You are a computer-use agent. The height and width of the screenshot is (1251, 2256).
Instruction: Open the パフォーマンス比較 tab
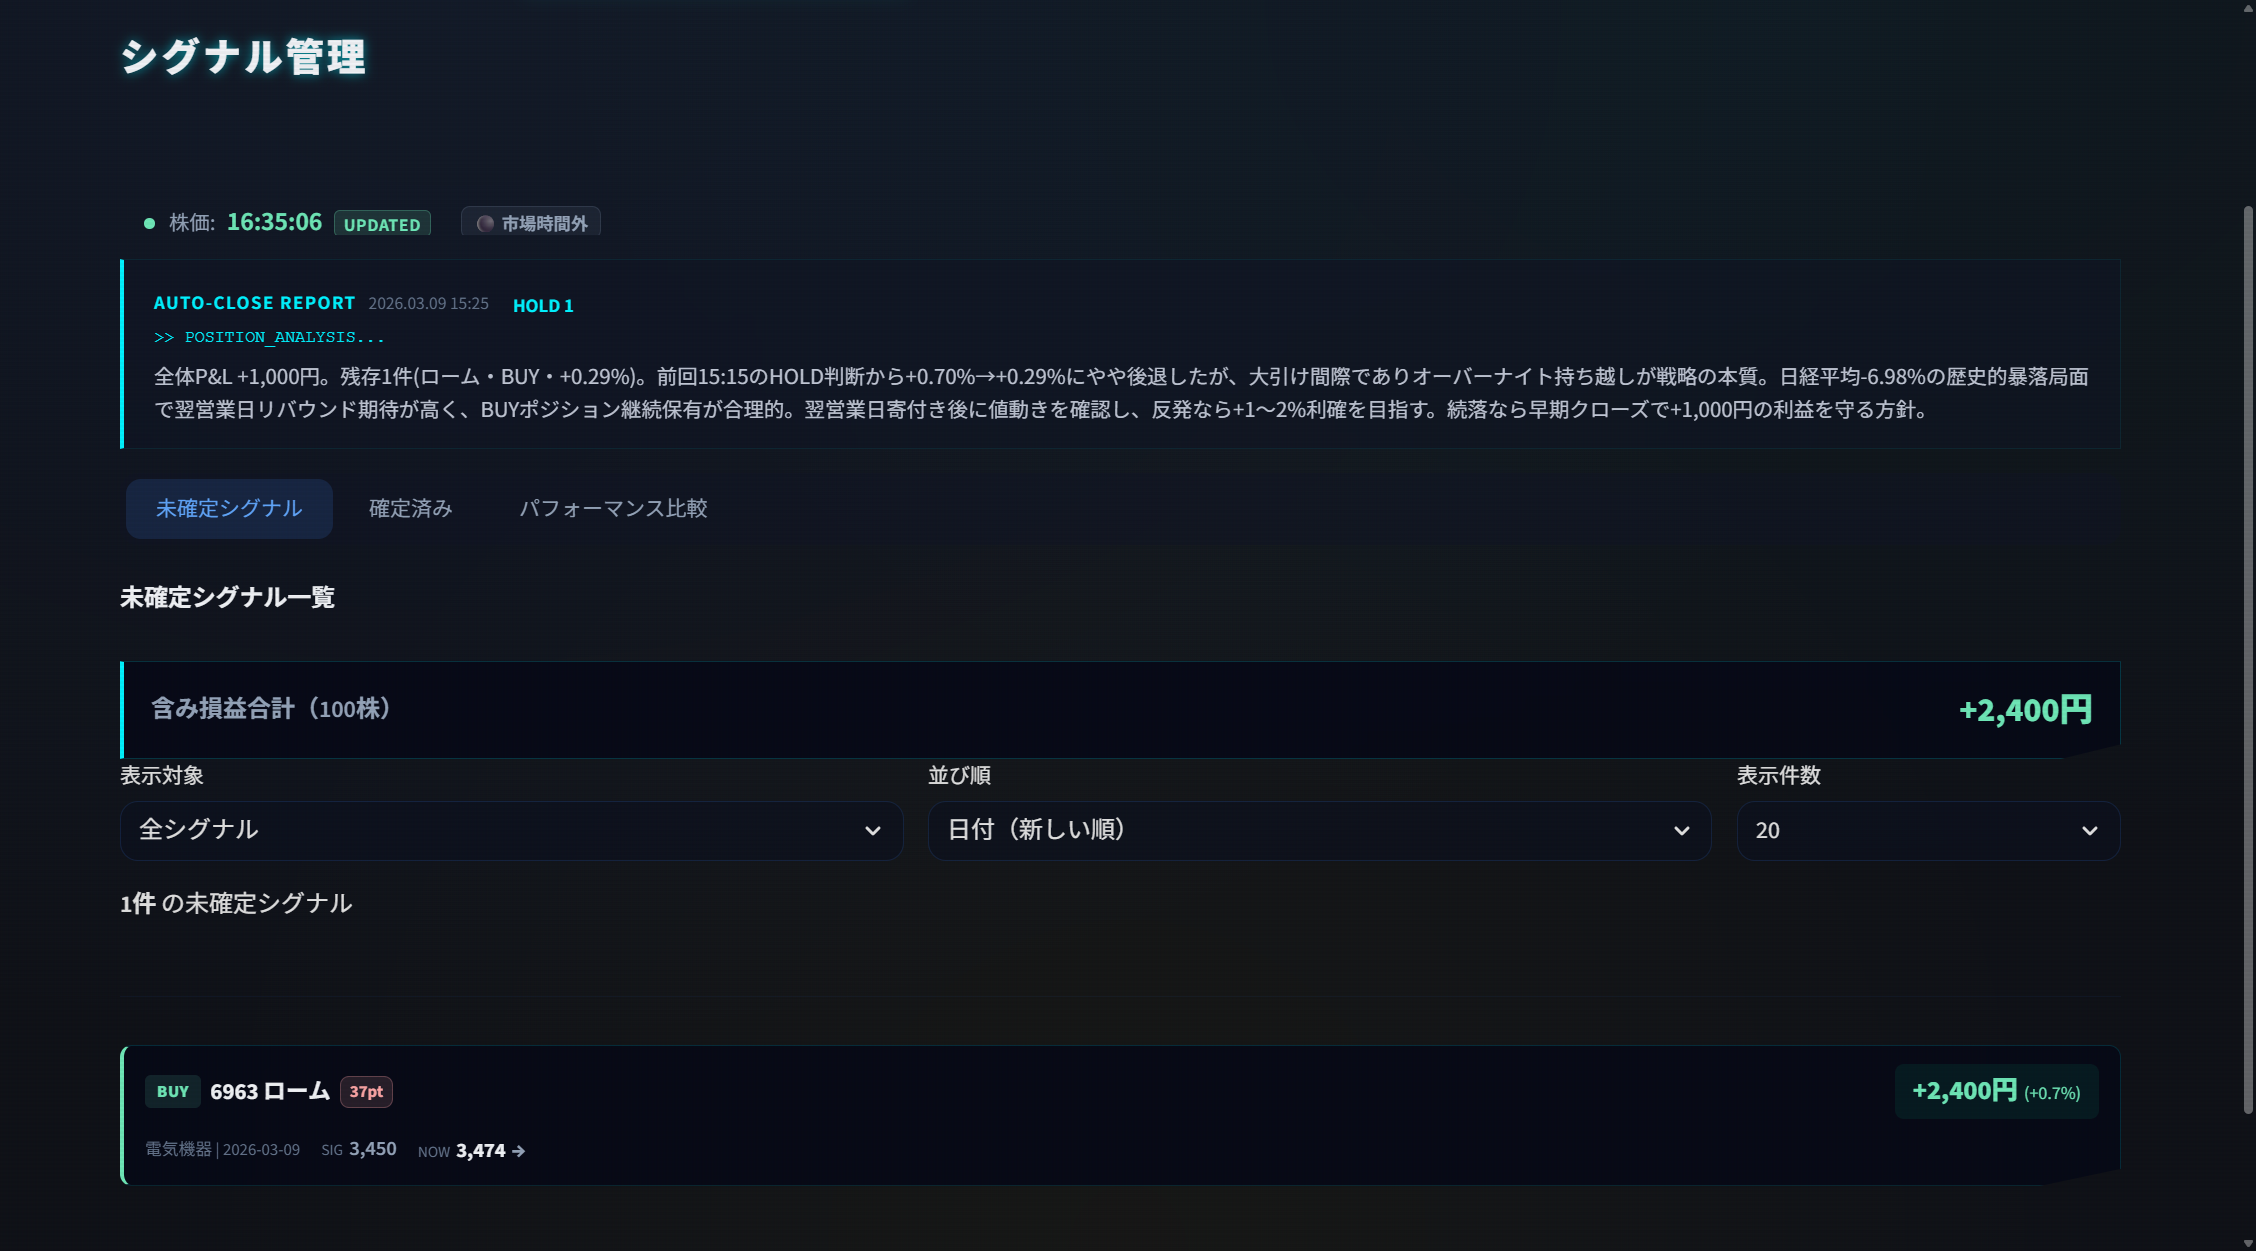pos(614,508)
